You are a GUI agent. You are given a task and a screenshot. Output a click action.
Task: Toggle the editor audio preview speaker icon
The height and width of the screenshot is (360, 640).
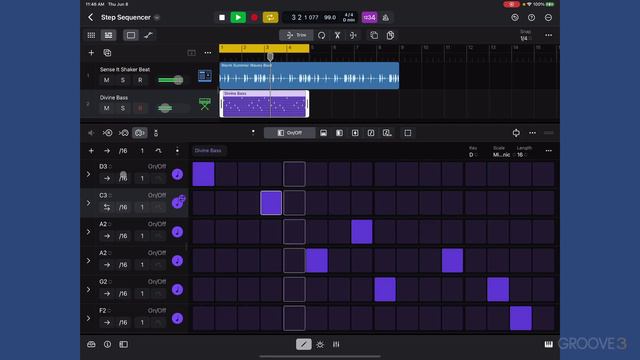[91, 133]
